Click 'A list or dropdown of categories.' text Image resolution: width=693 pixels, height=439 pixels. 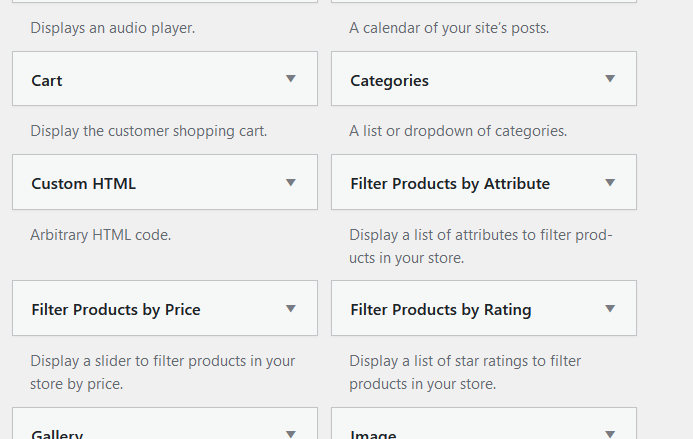458,131
